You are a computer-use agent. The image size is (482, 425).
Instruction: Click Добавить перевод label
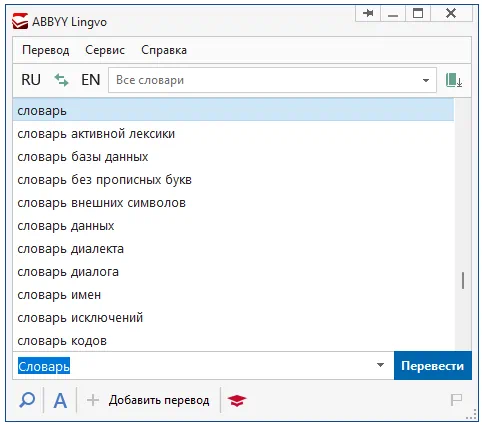click(159, 400)
